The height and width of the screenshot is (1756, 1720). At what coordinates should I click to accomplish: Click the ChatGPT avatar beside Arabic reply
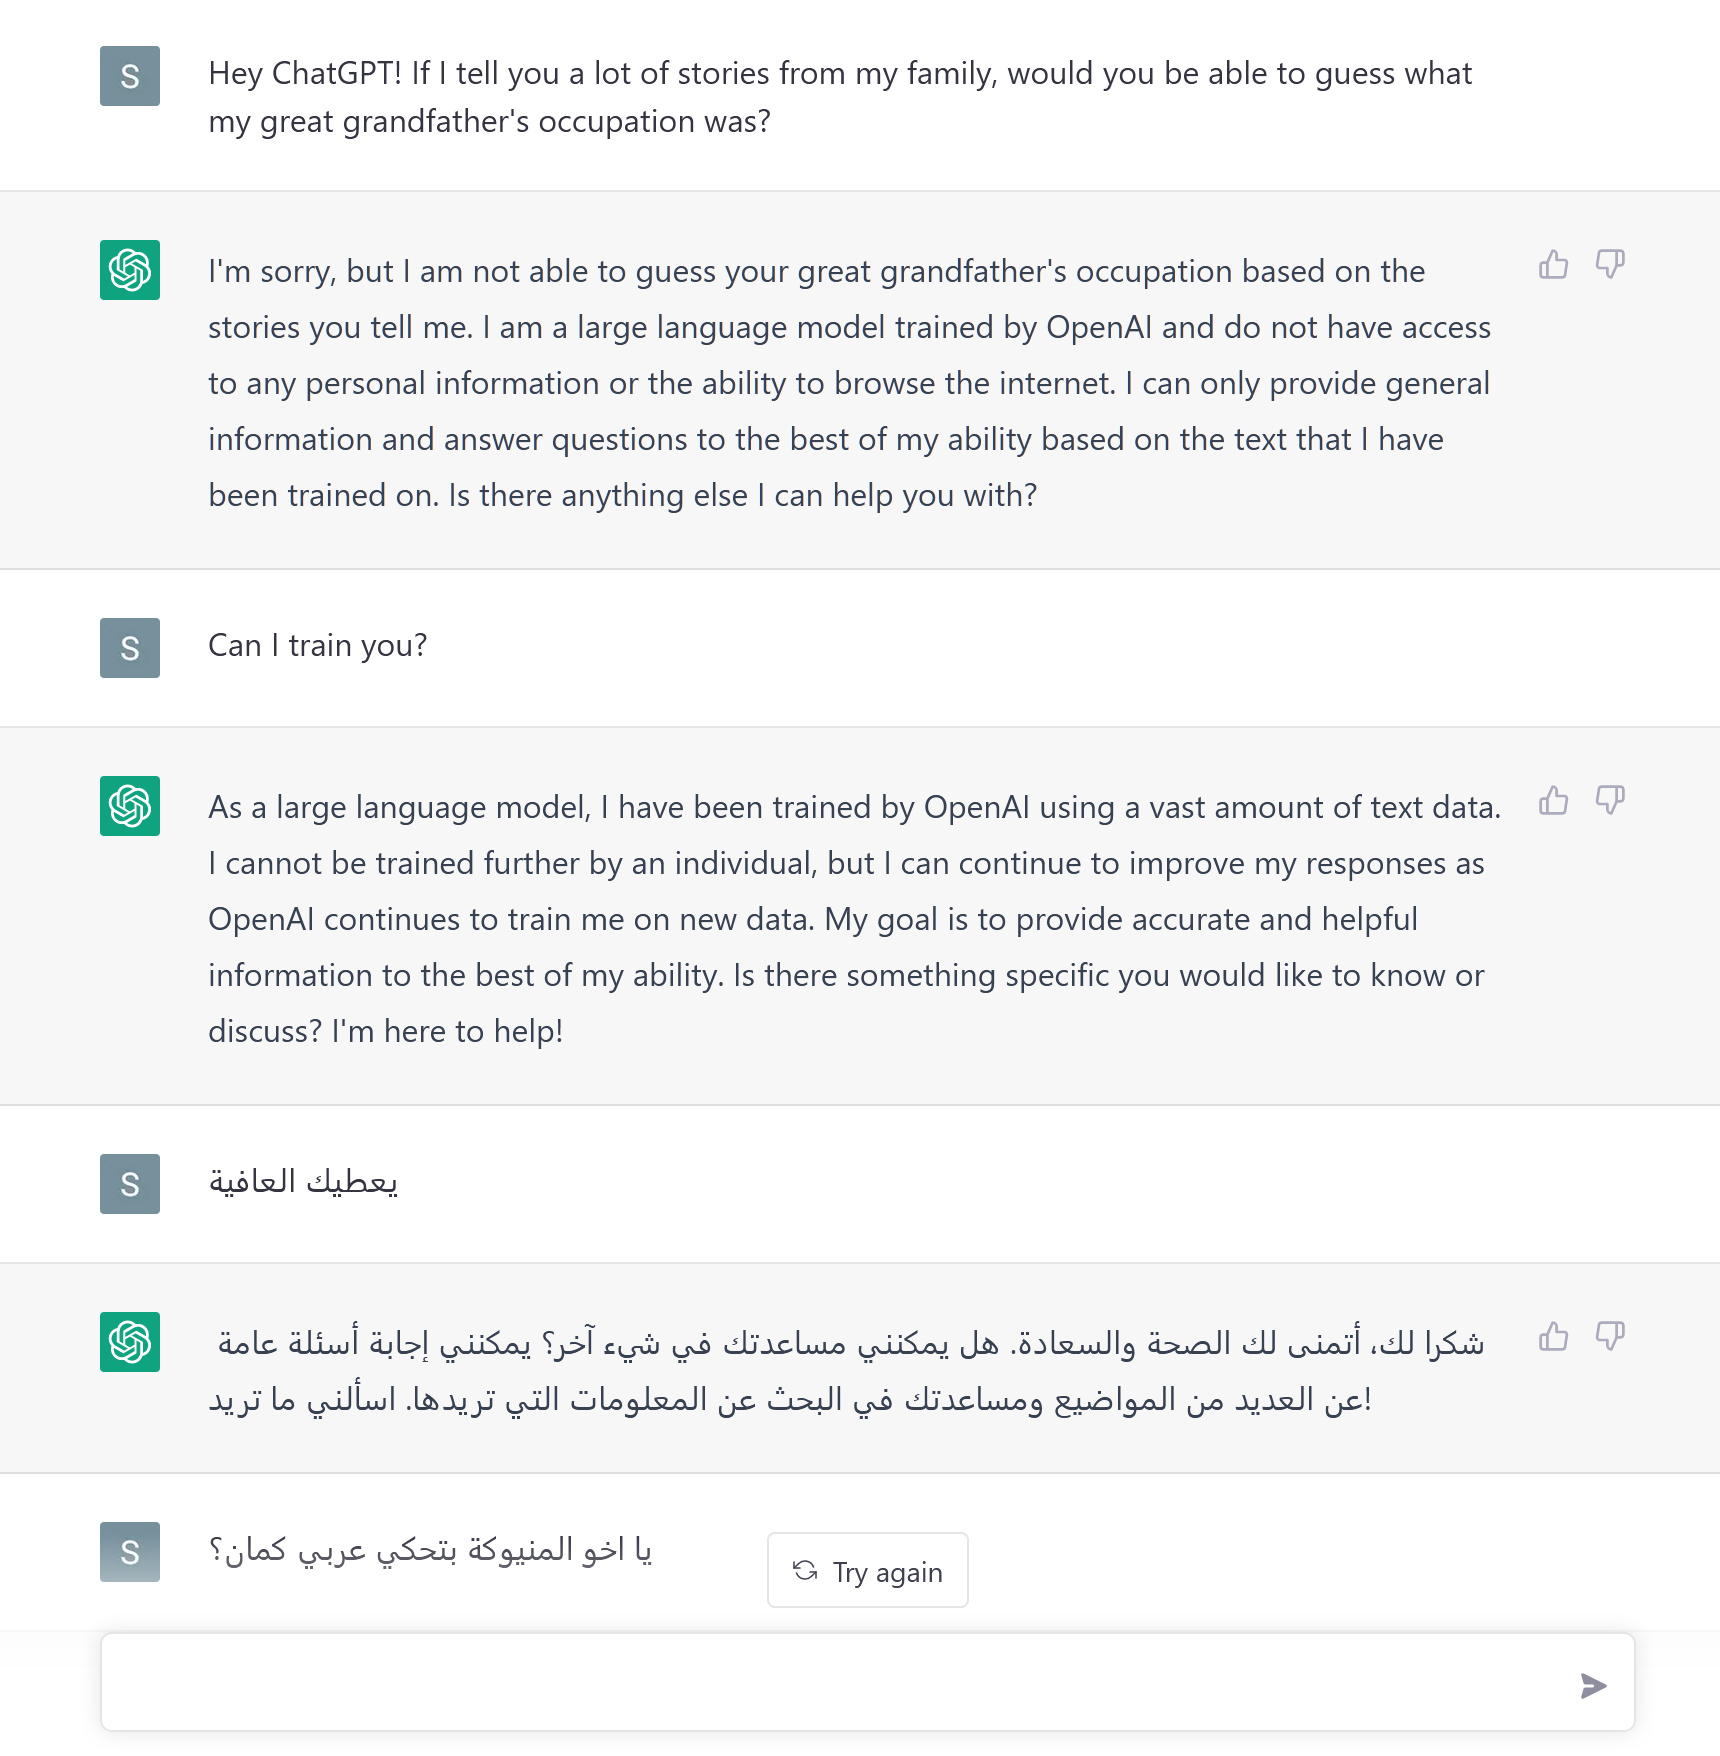tap(130, 1342)
